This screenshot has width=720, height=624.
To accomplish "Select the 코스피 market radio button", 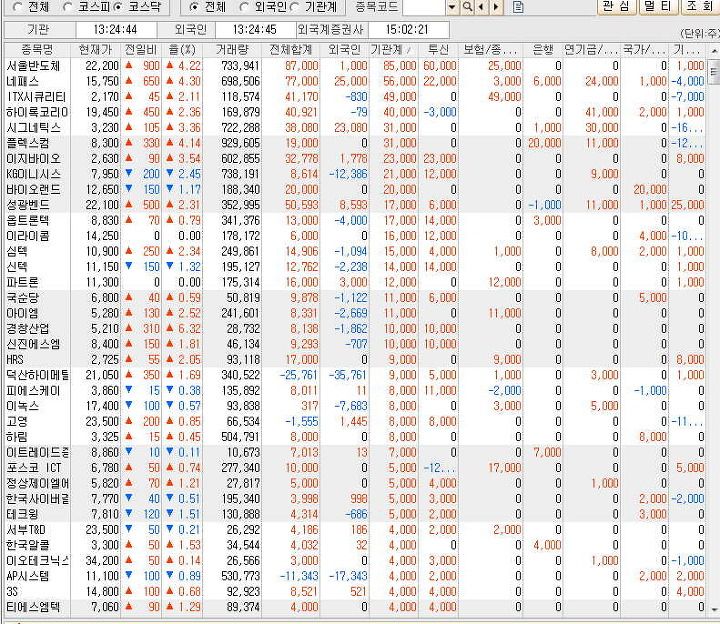I will click(68, 7).
